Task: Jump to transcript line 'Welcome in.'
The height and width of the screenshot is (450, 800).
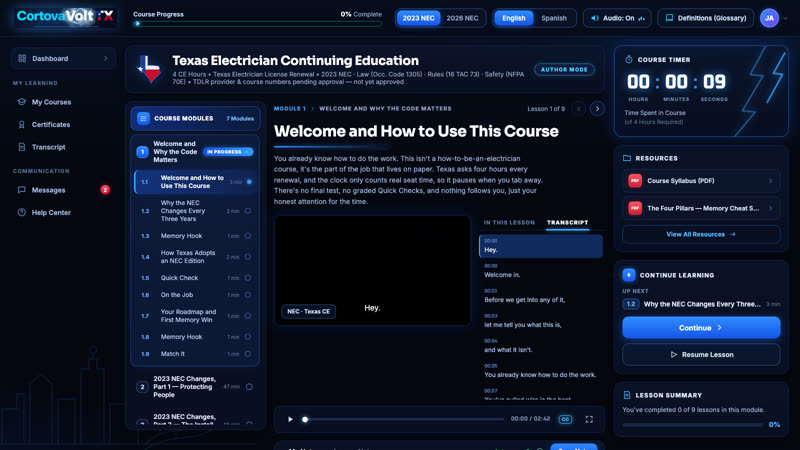Action: [540, 271]
